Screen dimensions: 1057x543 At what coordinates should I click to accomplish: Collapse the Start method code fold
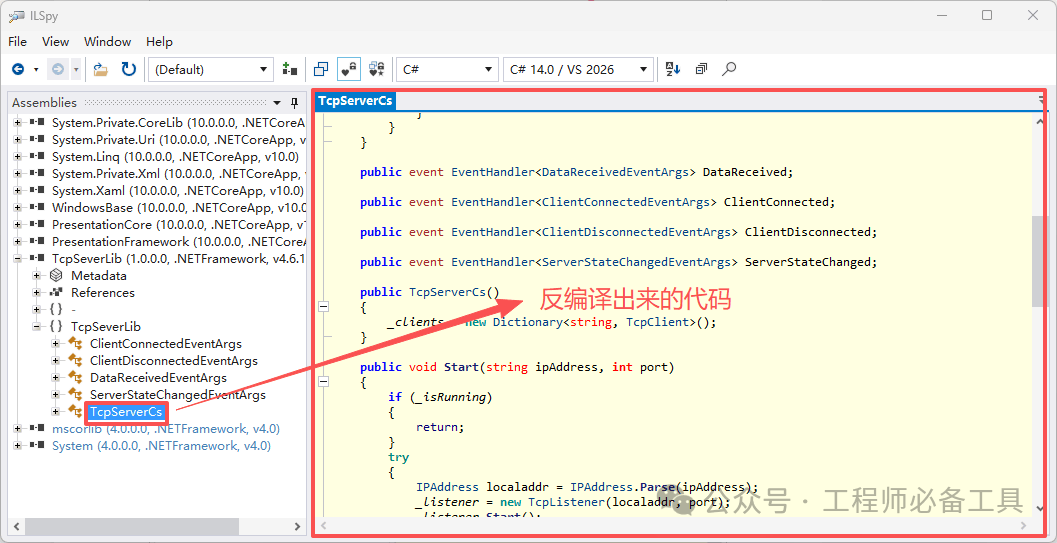click(x=323, y=381)
